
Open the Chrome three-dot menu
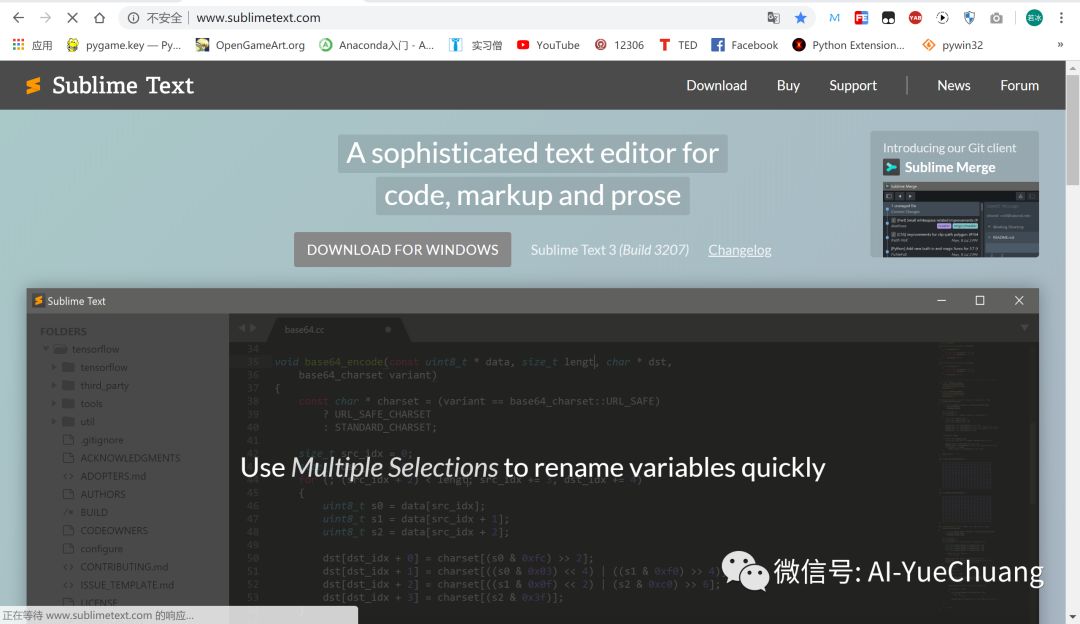pos(1061,18)
